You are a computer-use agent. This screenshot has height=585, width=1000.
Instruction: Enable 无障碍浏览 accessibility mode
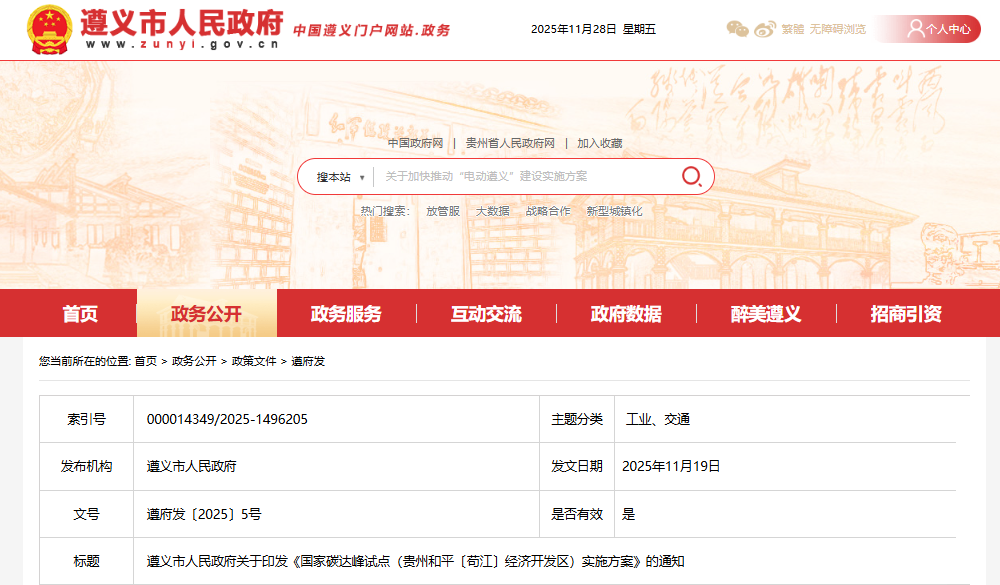[837, 29]
